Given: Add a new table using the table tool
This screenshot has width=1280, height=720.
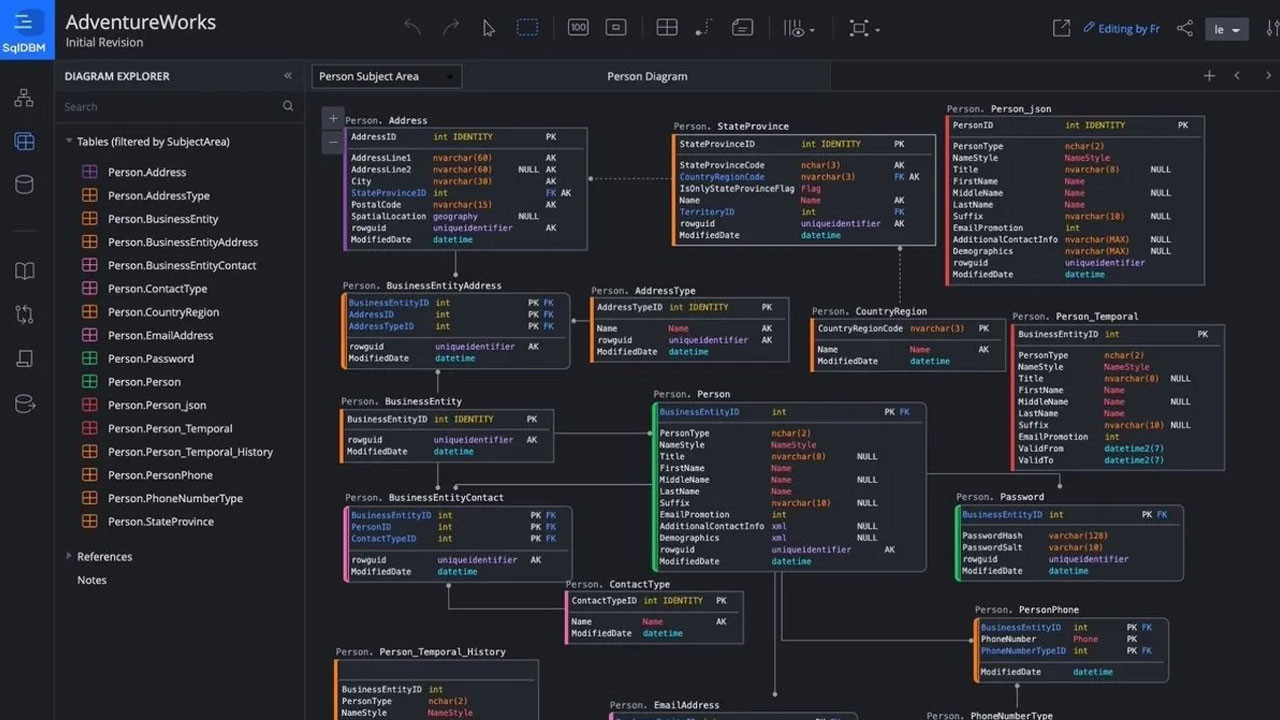Looking at the screenshot, I should click(667, 28).
